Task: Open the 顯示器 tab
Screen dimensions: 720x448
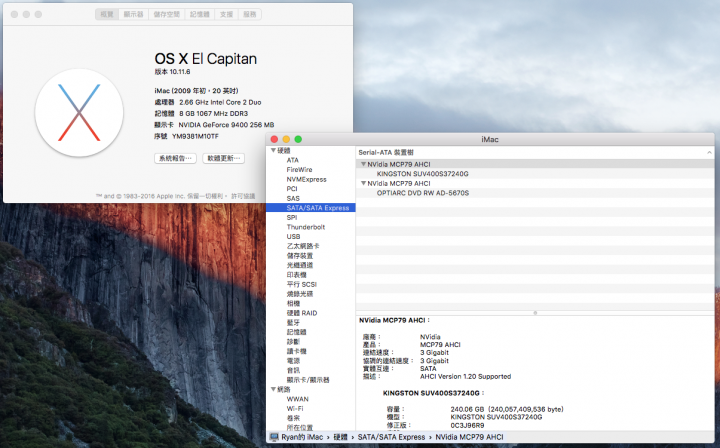Action: click(x=133, y=14)
